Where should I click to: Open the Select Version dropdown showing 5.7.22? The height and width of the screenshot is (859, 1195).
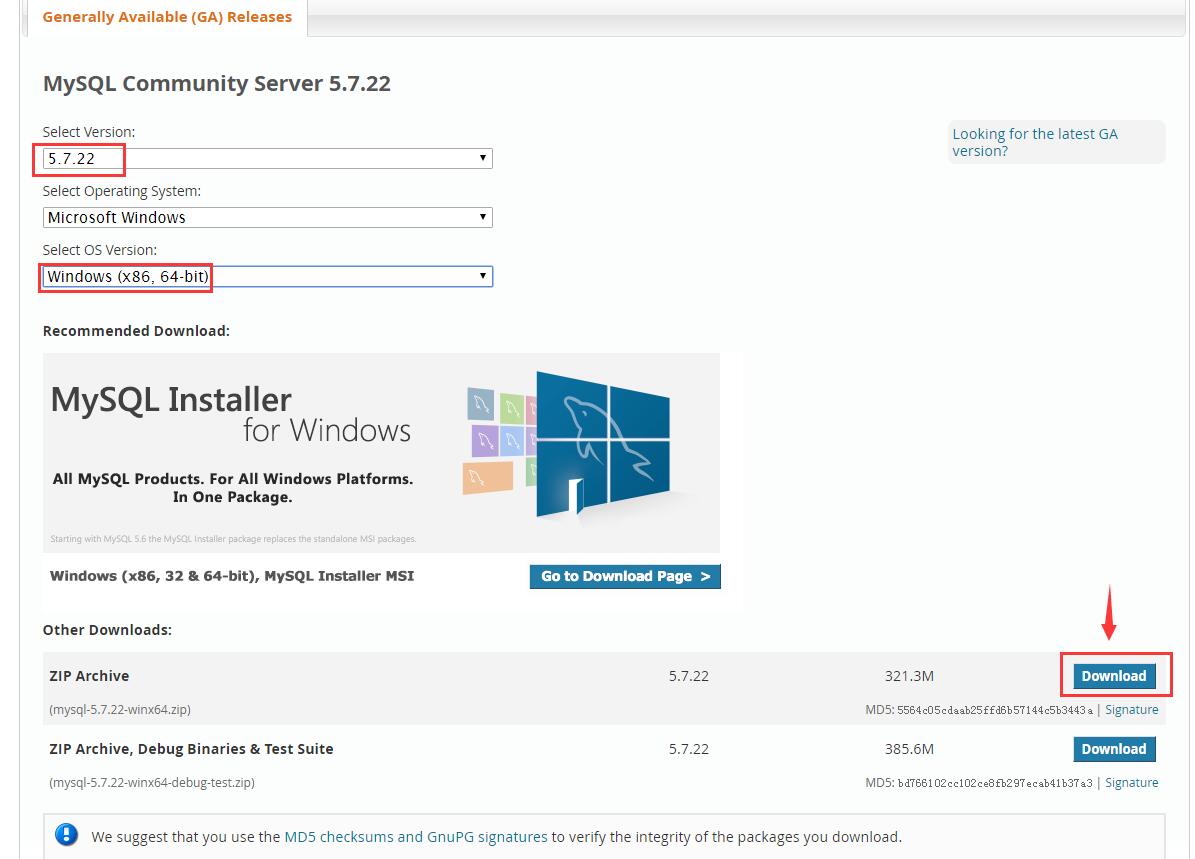tap(268, 159)
